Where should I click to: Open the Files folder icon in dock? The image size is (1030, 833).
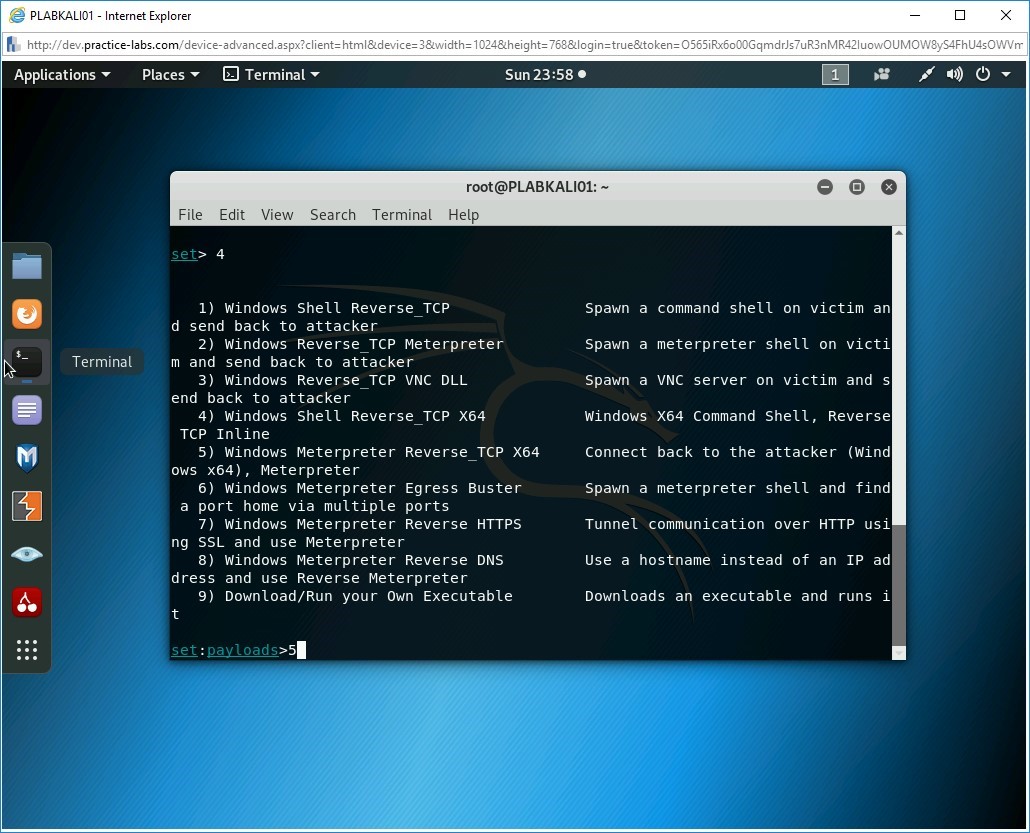(x=27, y=266)
